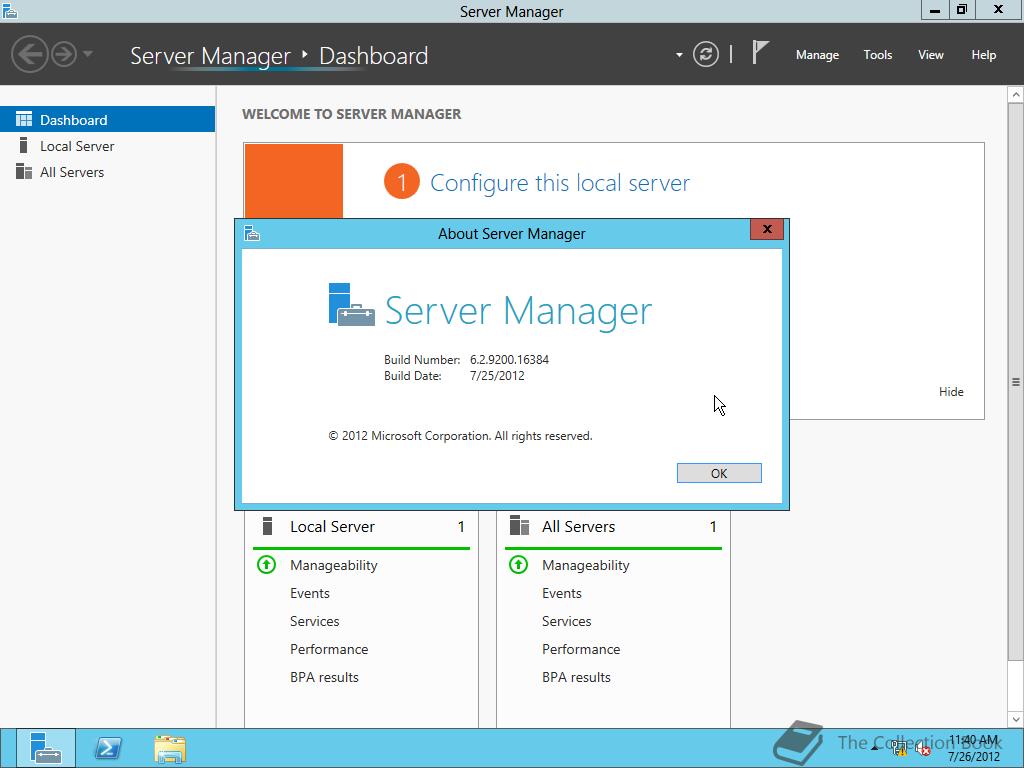Open File Explorer from the taskbar
The image size is (1024, 768).
click(x=170, y=749)
